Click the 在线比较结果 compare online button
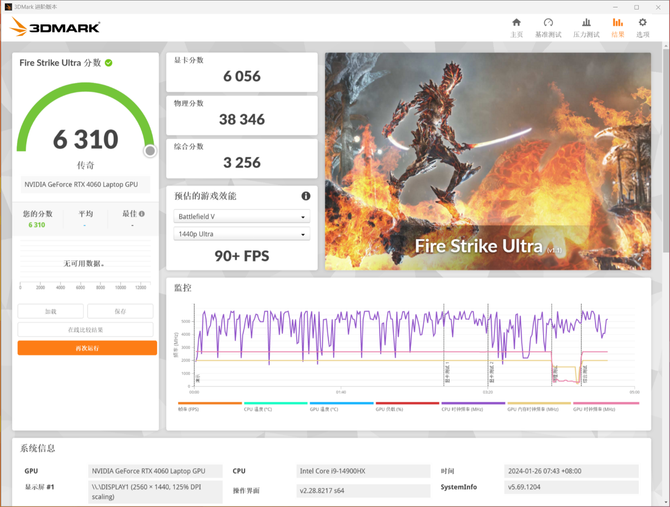The image size is (670, 507). coord(85,330)
